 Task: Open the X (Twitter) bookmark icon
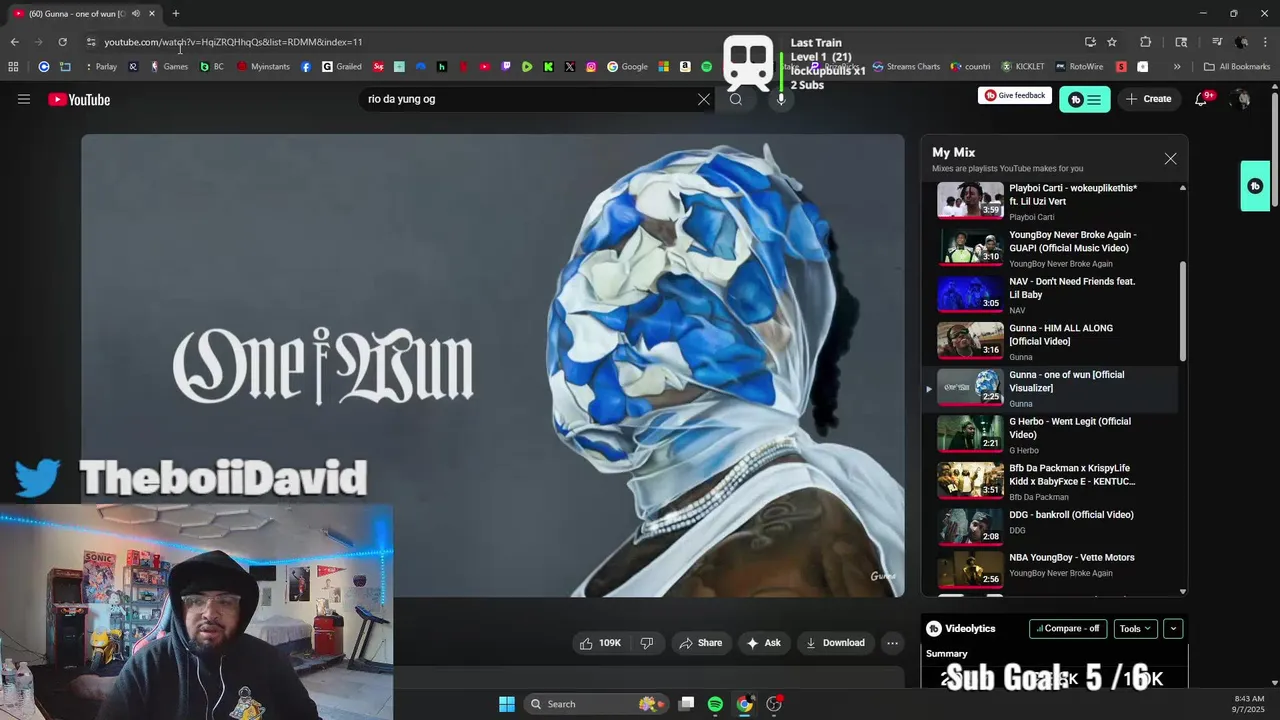[570, 67]
